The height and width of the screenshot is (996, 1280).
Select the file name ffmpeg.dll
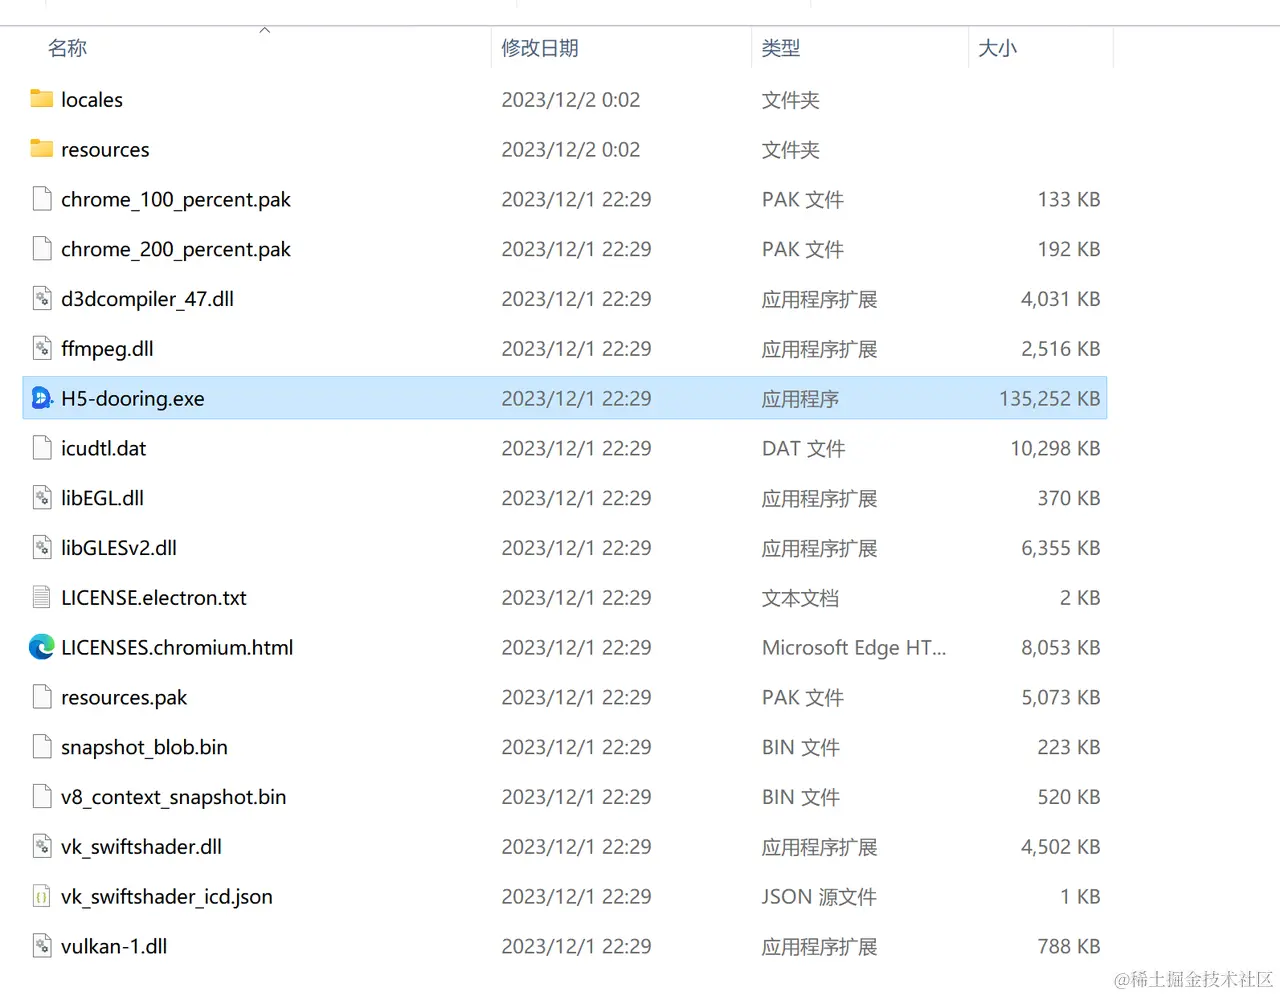[107, 349]
